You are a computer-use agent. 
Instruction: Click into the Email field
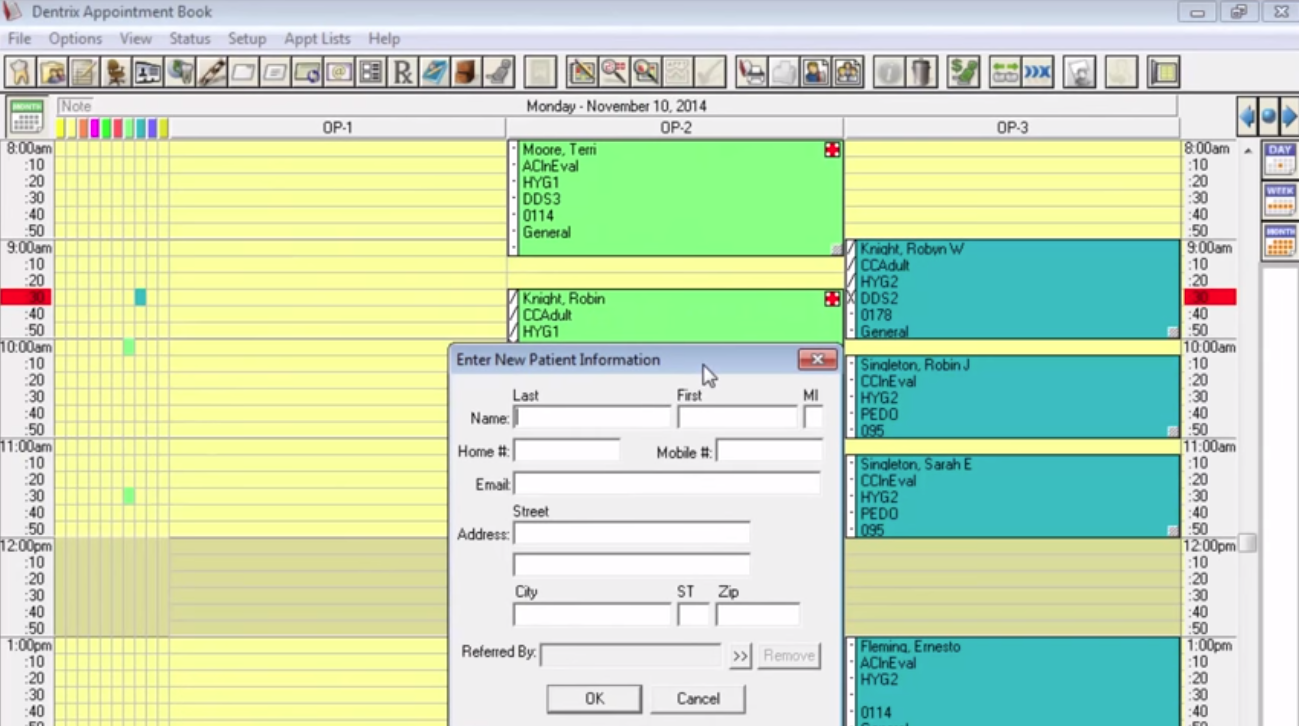click(667, 484)
